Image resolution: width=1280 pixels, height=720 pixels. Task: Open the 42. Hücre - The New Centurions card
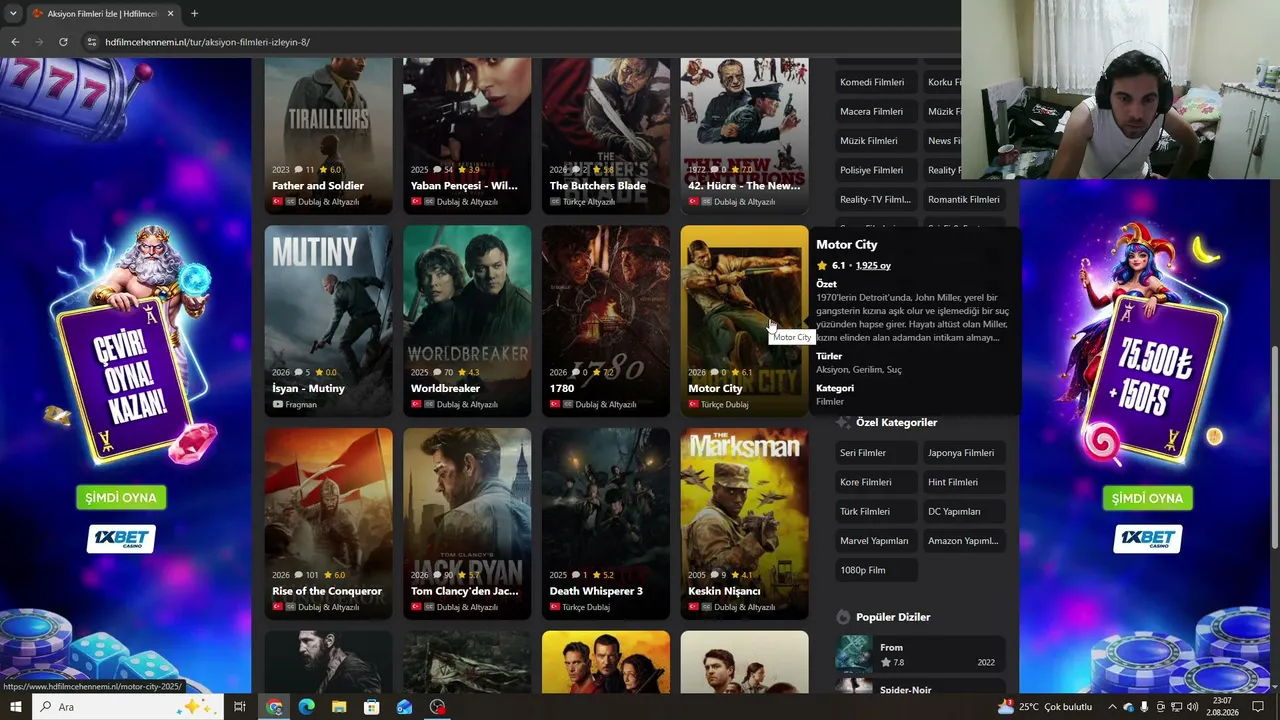(744, 135)
